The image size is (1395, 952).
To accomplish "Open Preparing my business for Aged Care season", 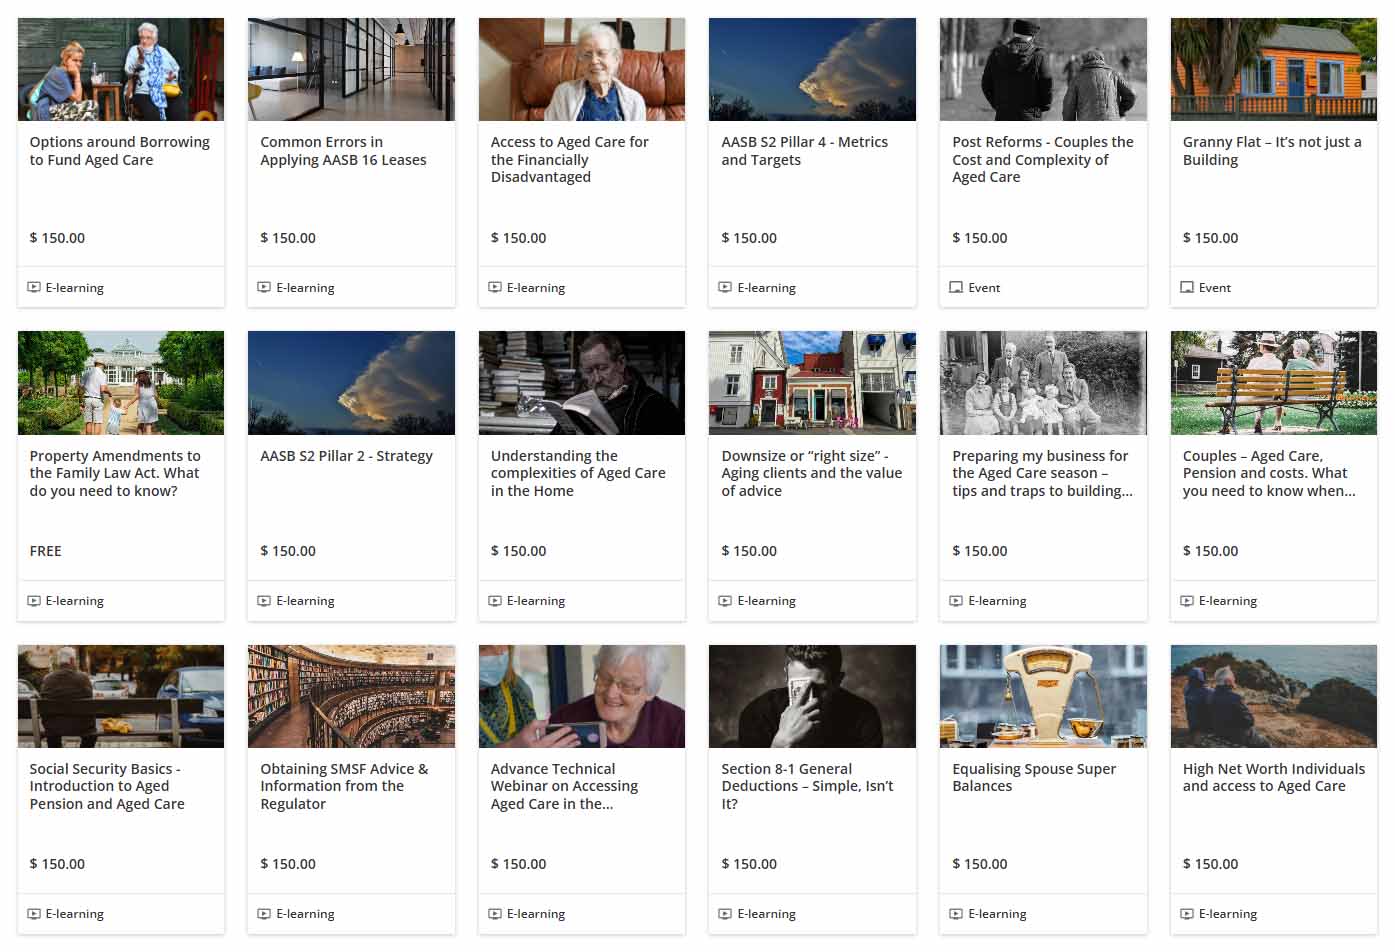I will [1042, 473].
